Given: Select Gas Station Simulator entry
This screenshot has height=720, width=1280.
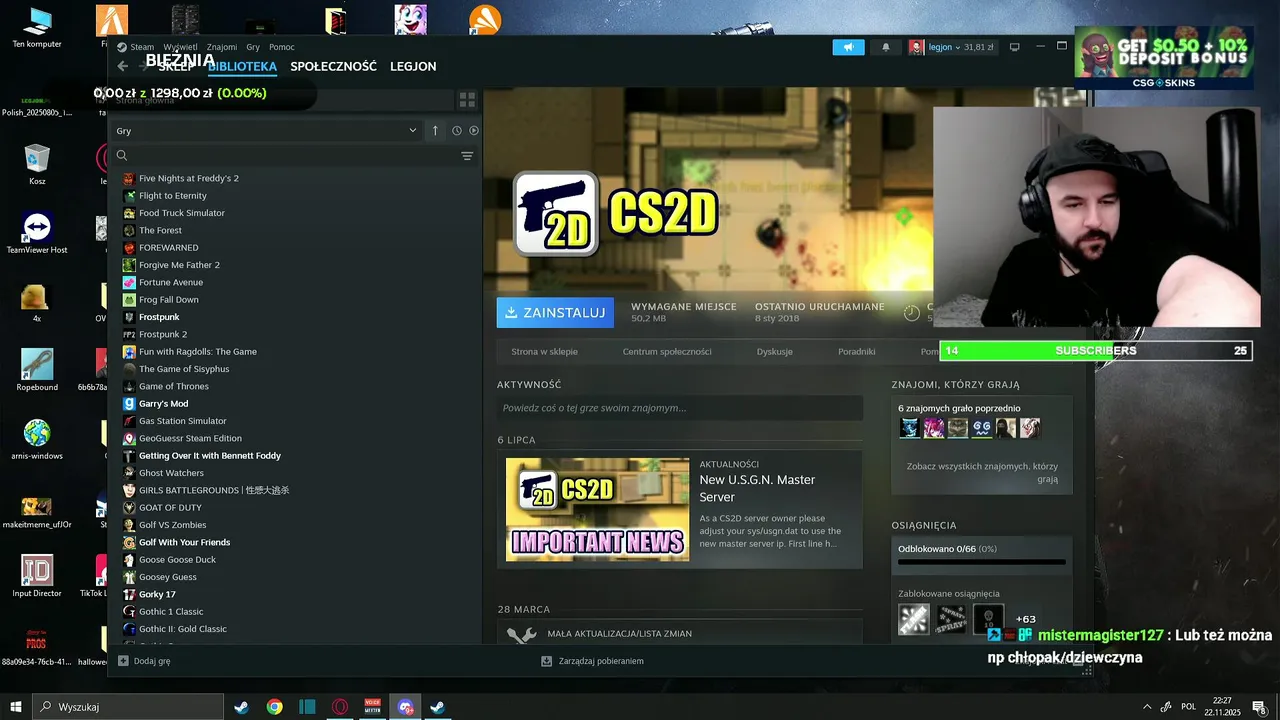Looking at the screenshot, I should [x=183, y=421].
